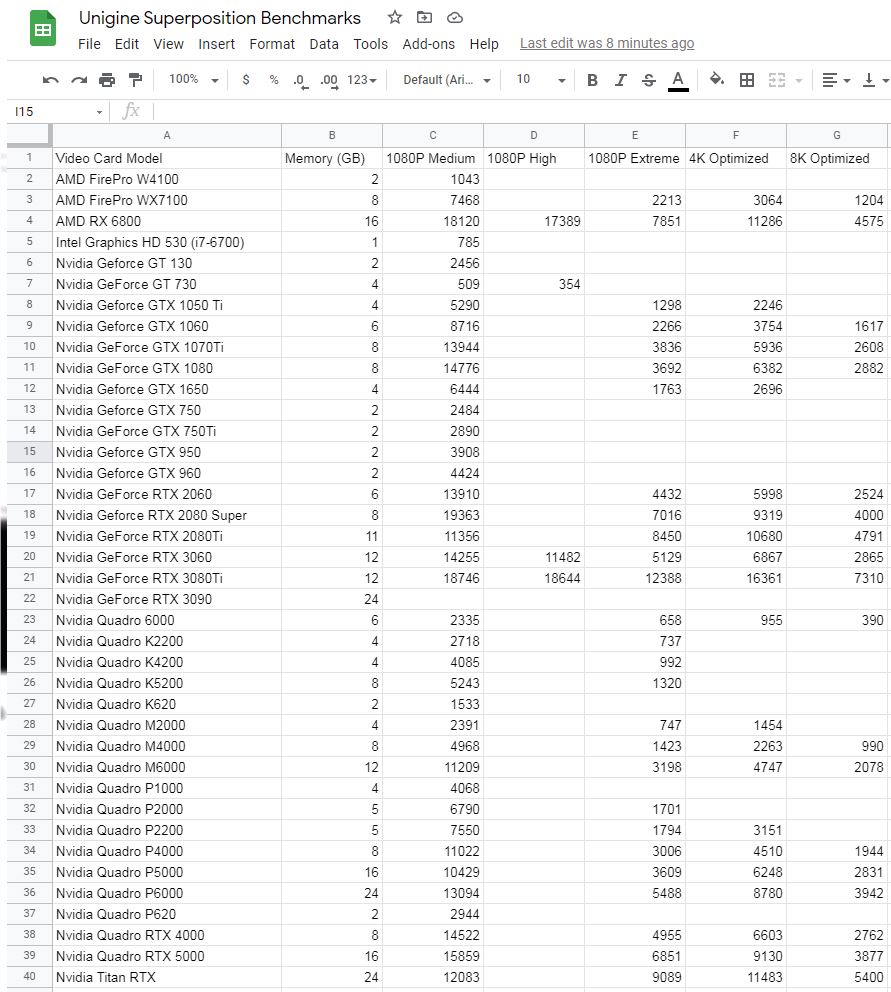Select row 22 header
891x992 pixels.
coord(29,598)
